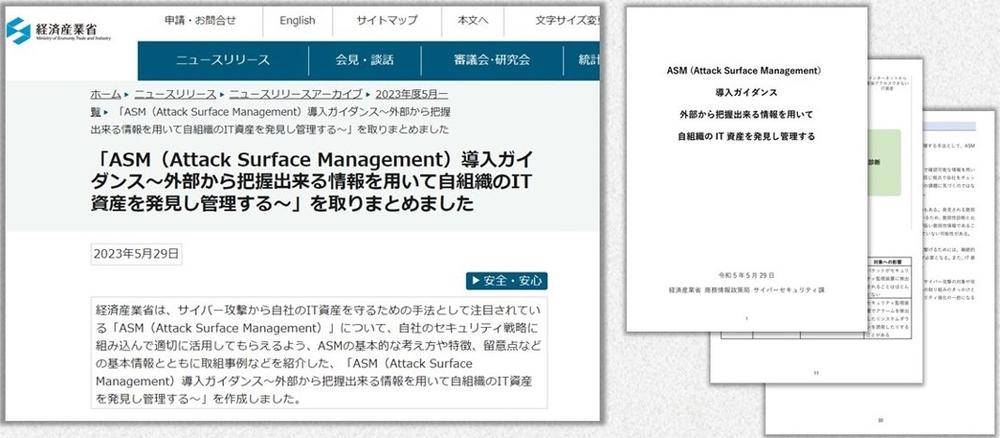Click the article headline text
1000x438 pixels.
coord(312,180)
